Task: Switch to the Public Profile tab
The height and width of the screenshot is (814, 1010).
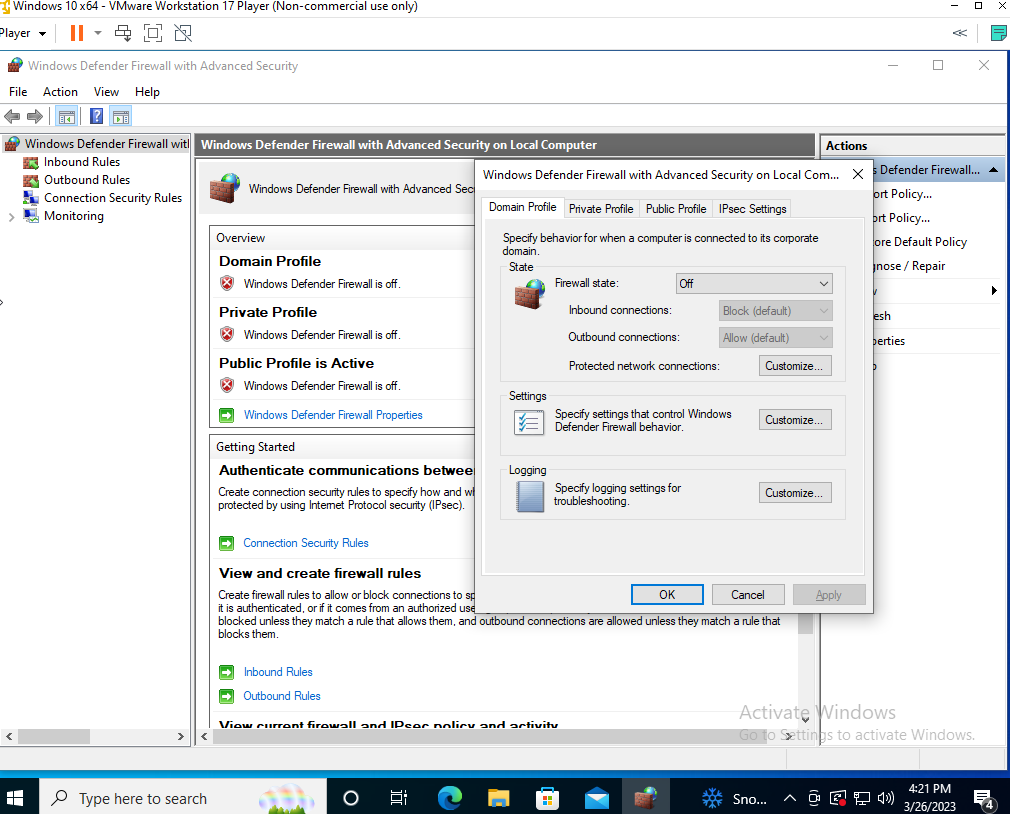Action: point(676,209)
